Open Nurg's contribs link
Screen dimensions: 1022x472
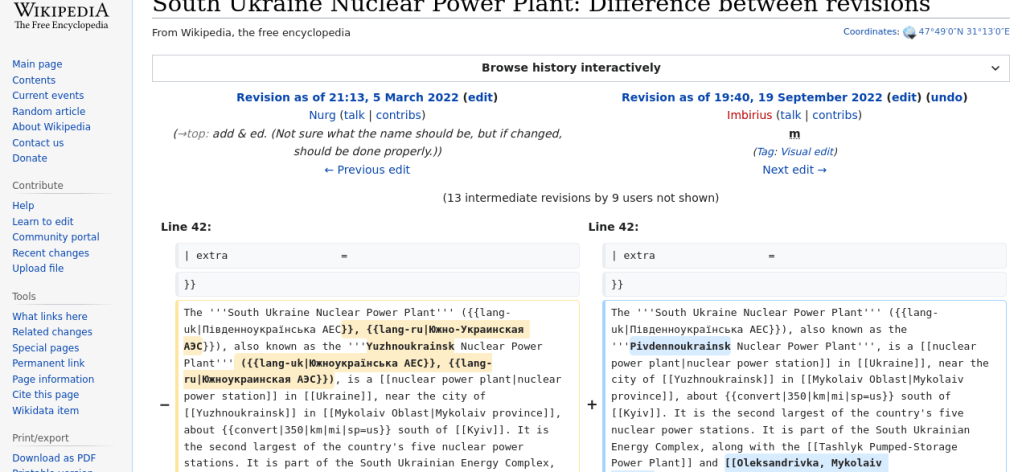(x=398, y=115)
